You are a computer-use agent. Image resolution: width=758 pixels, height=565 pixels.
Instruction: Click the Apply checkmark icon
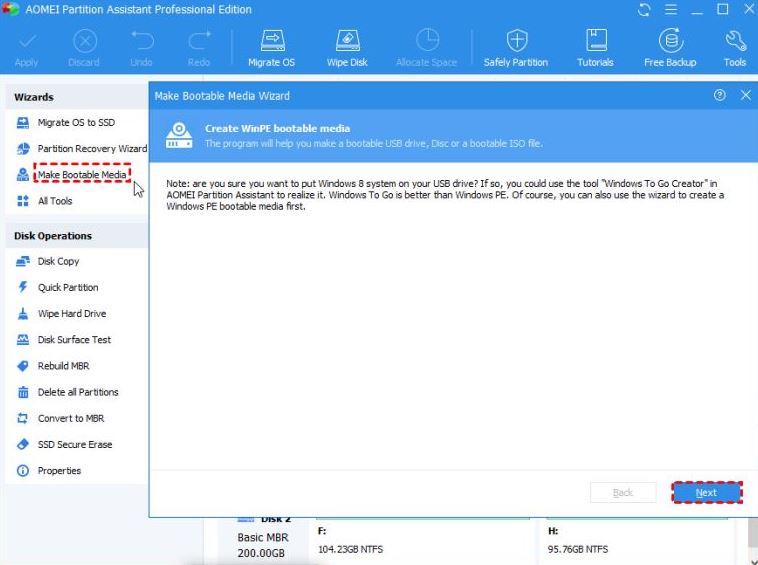point(27,41)
